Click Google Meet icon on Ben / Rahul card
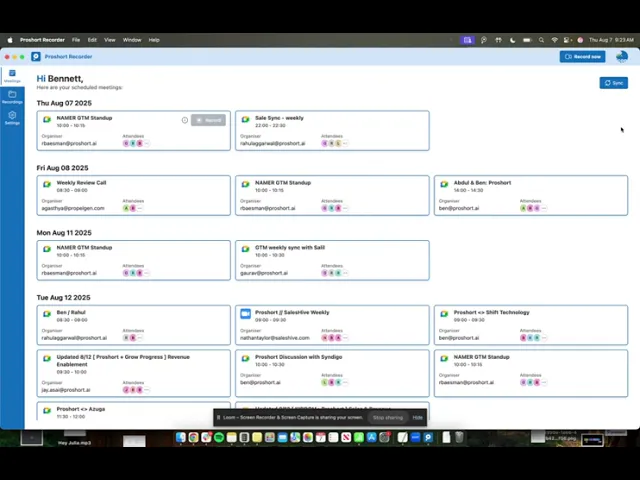This screenshot has width=640, height=480. tap(47, 314)
